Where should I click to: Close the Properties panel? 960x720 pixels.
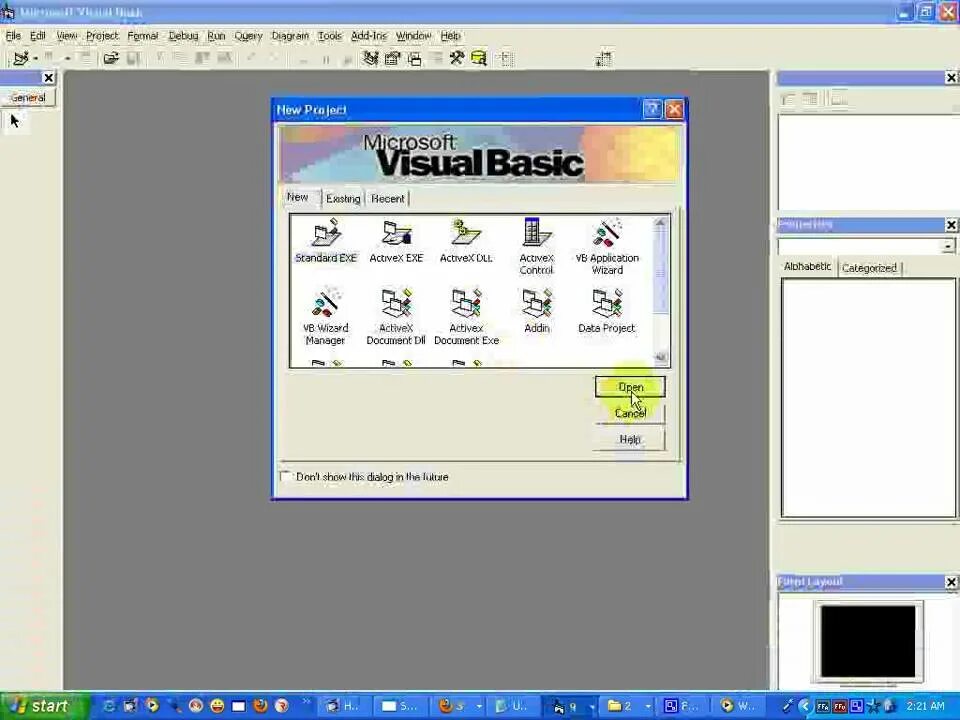[951, 225]
